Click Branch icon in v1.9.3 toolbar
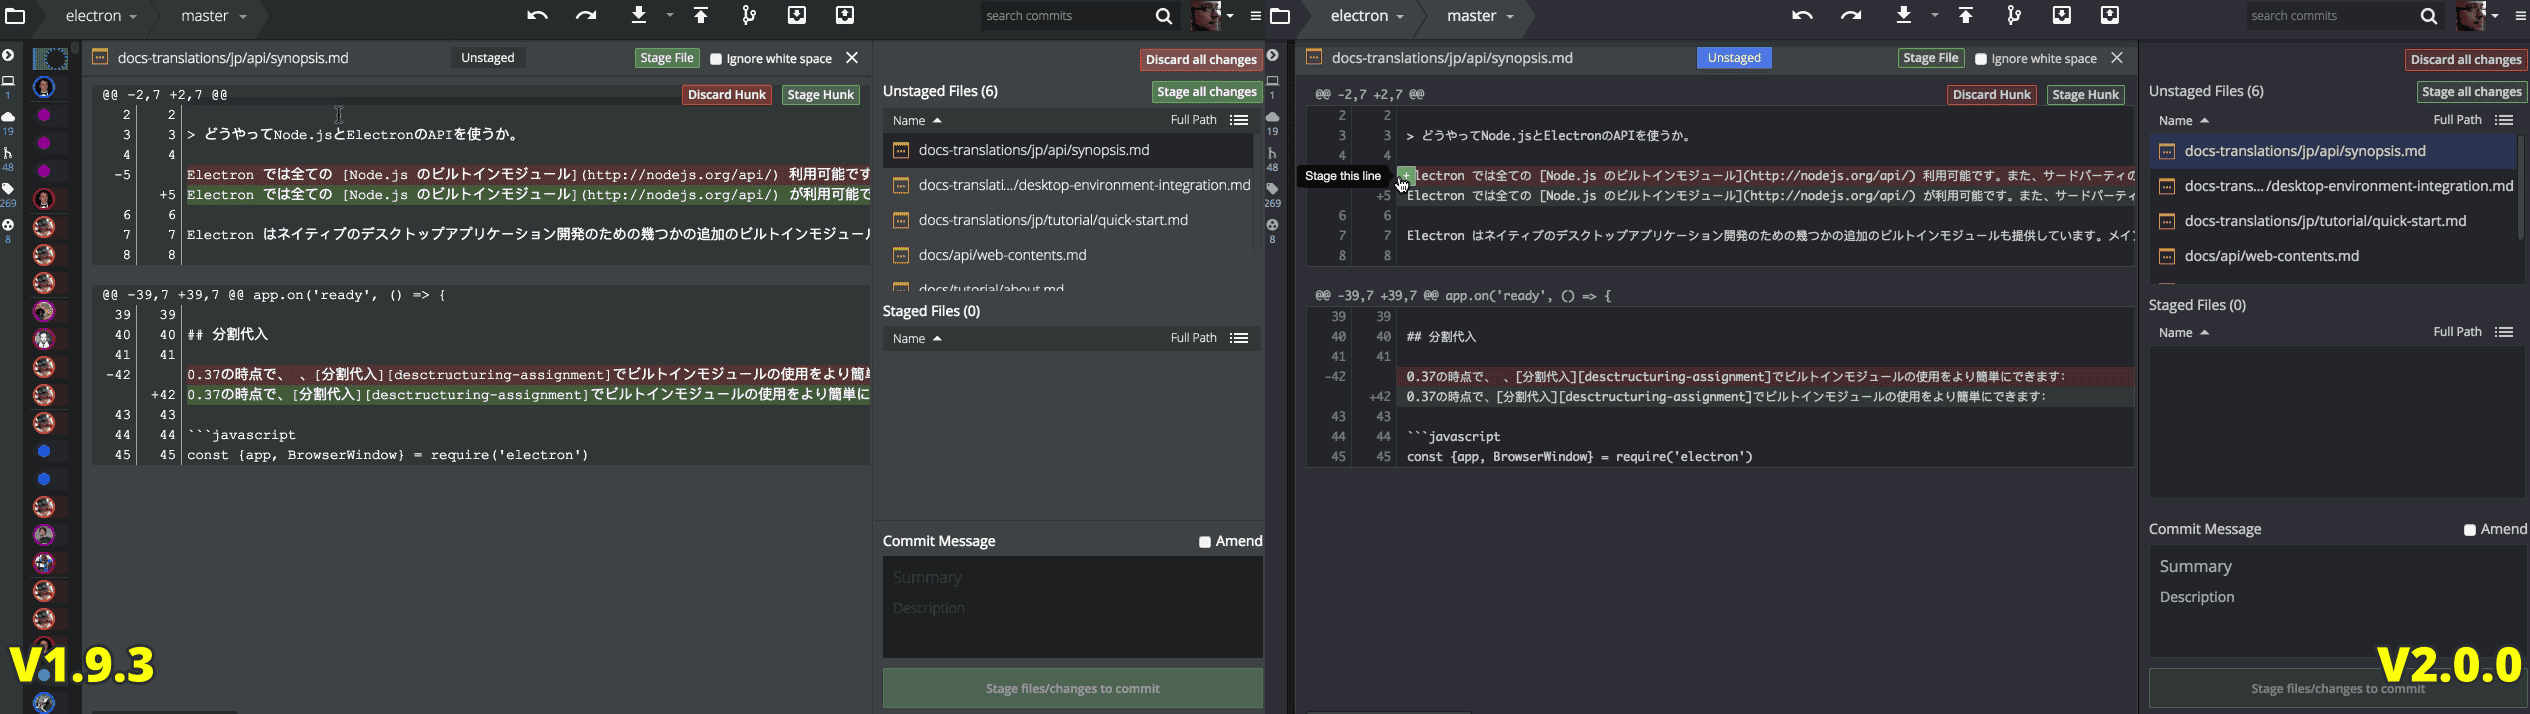Viewport: 2530px width, 714px height. click(749, 15)
